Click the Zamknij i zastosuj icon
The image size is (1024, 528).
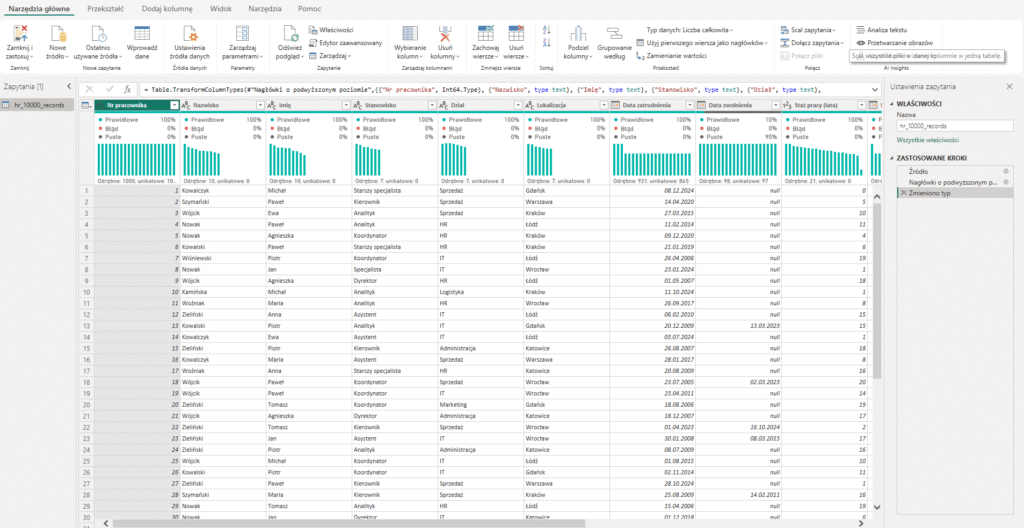[19, 33]
